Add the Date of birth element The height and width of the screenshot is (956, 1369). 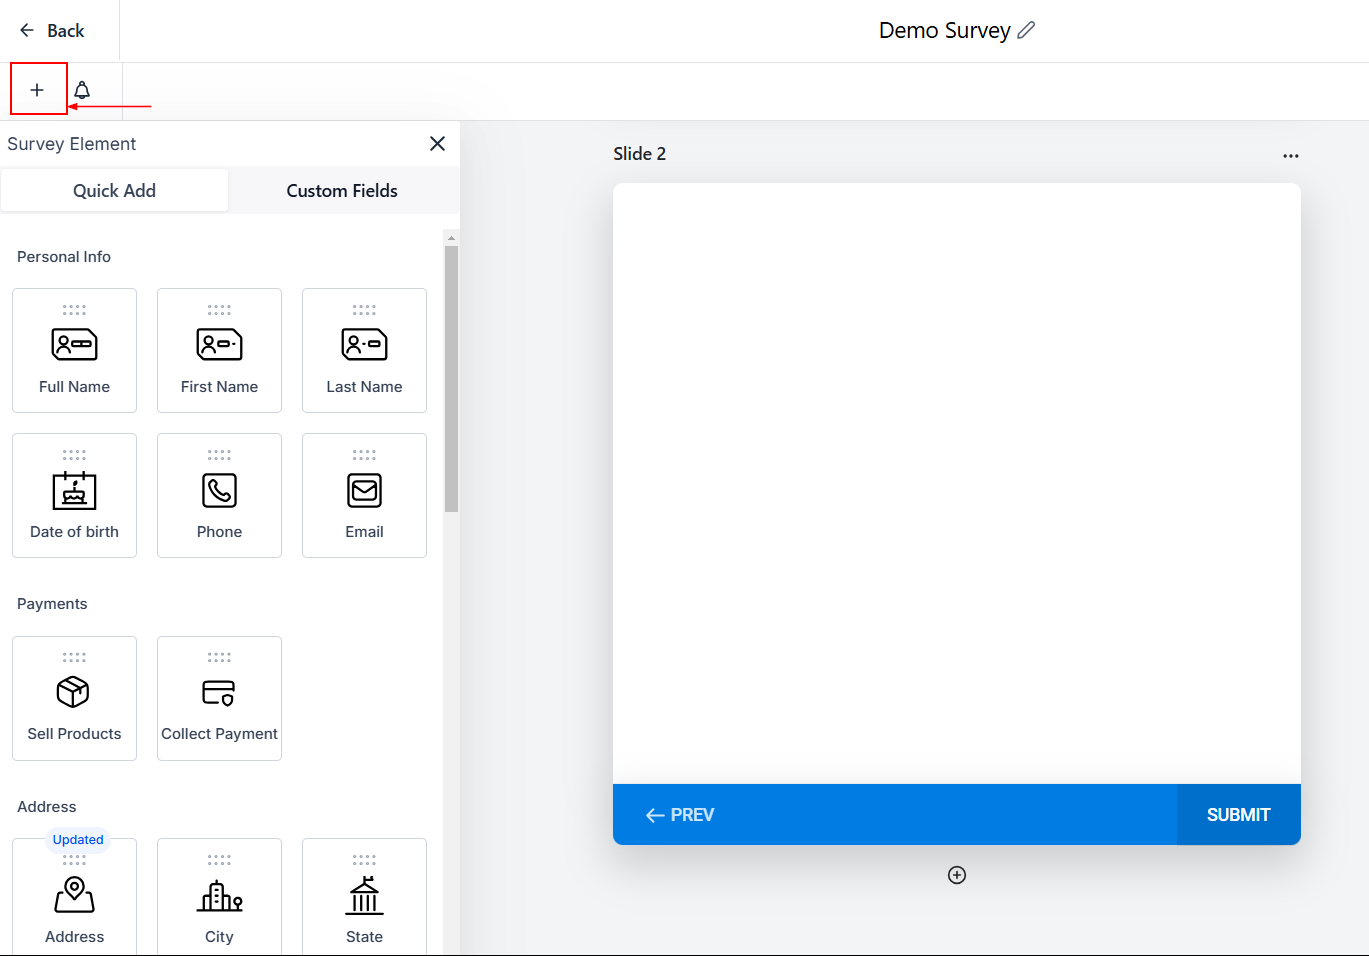[75, 495]
